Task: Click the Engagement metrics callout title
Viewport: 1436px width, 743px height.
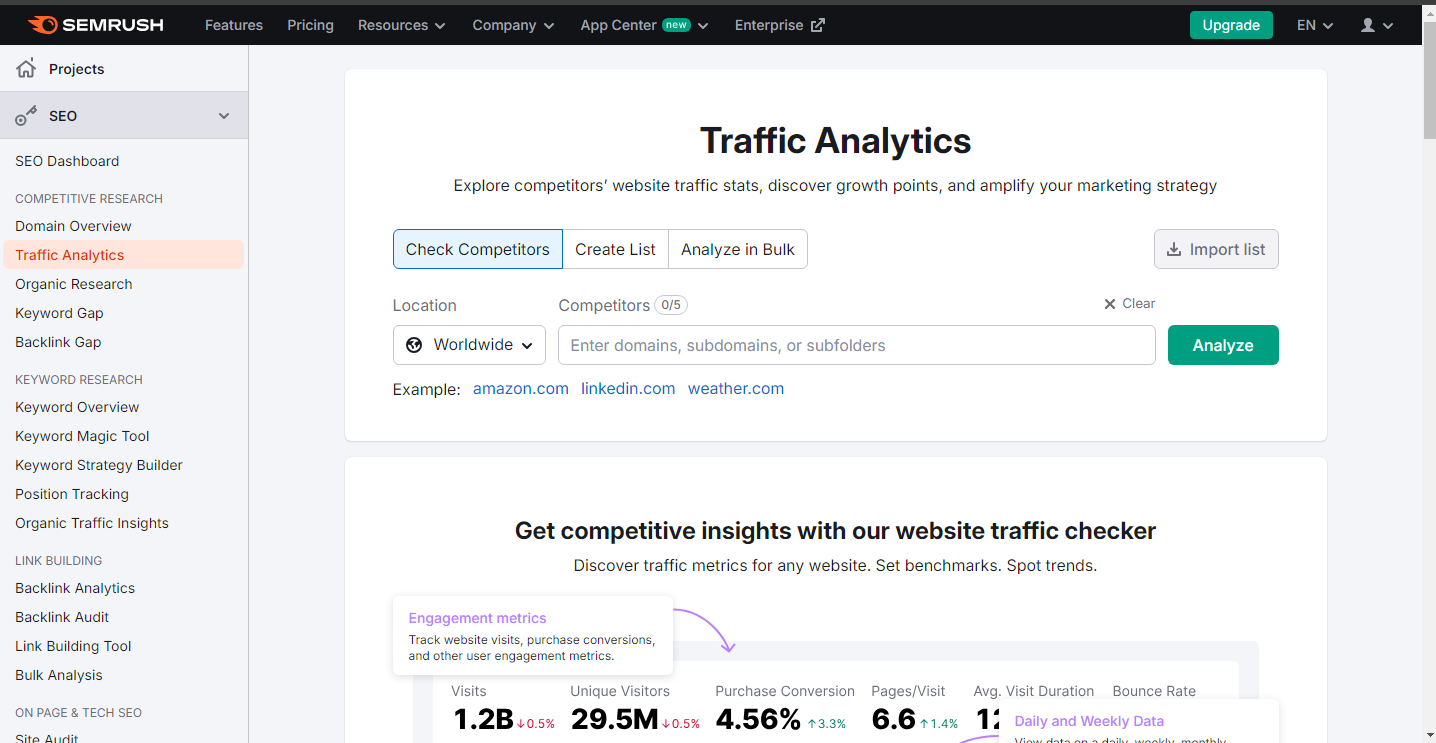Action: point(478,618)
